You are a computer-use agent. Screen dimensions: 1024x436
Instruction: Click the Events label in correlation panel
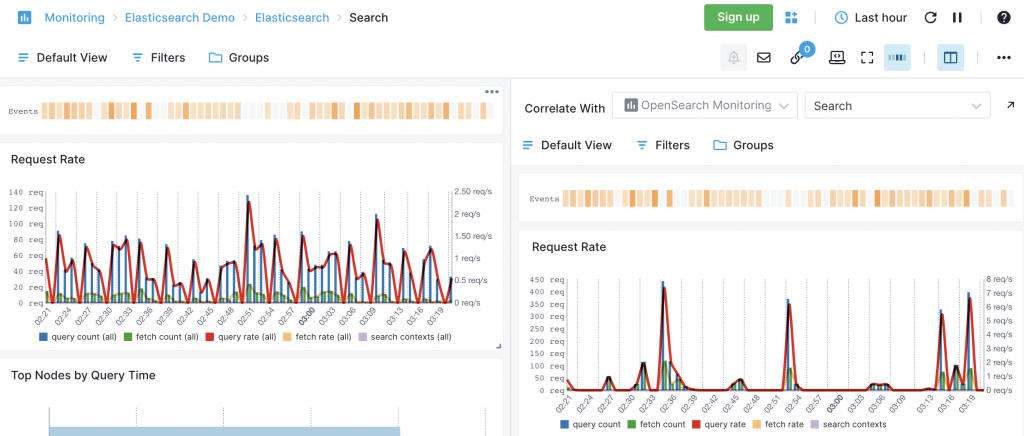click(544, 199)
